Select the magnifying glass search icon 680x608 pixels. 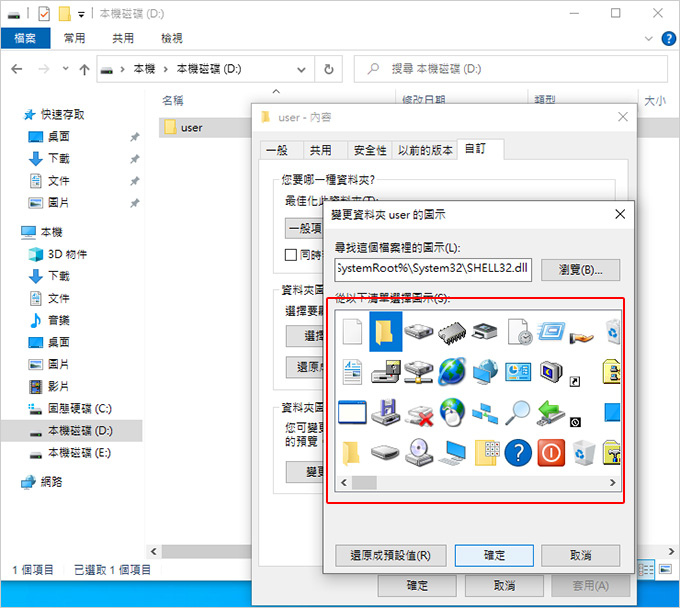(518, 413)
